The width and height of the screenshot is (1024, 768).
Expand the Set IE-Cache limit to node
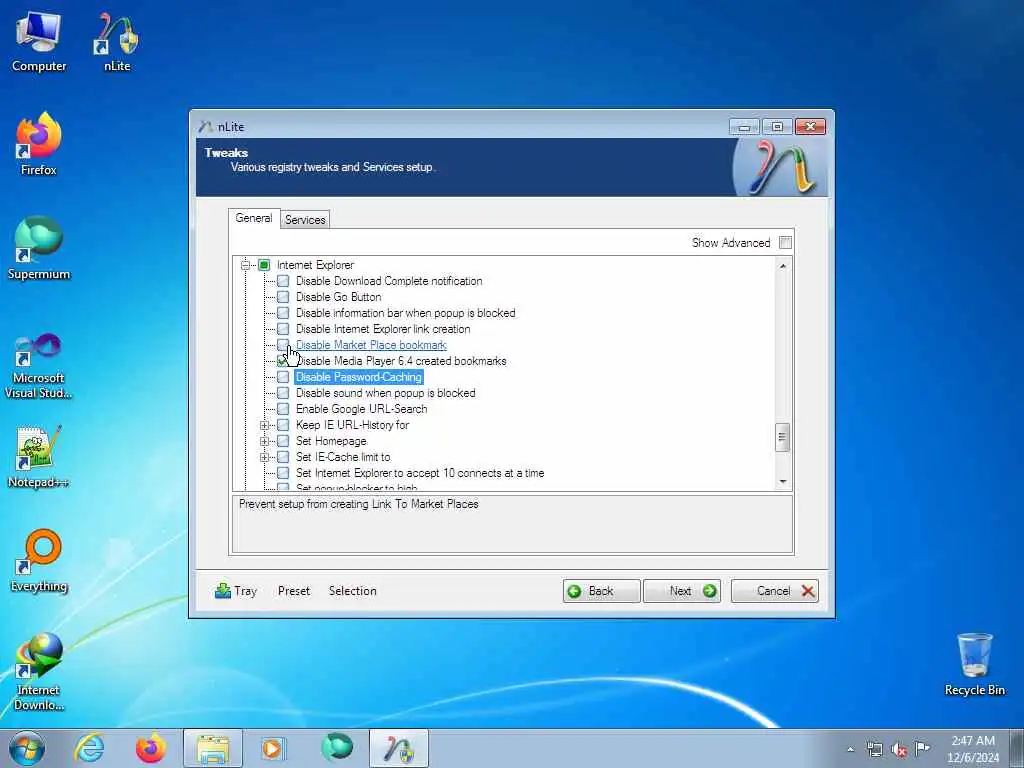264,457
